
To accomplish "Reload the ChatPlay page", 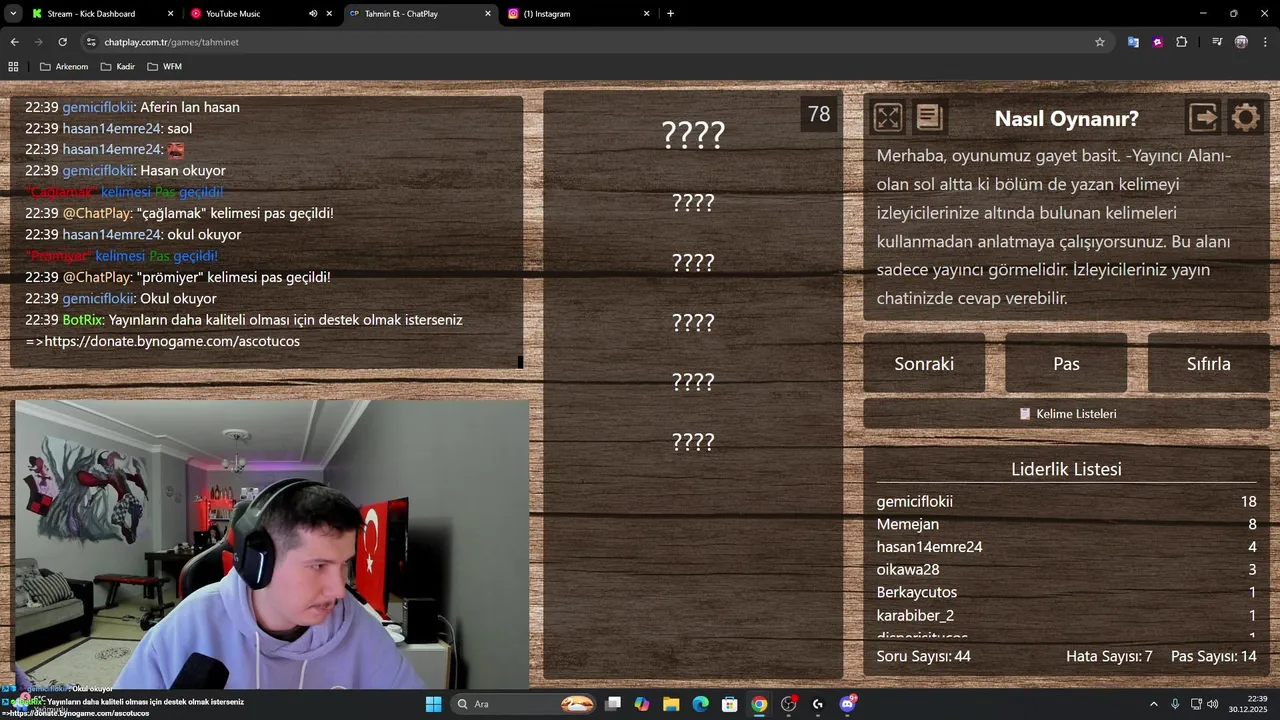I will (62, 42).
